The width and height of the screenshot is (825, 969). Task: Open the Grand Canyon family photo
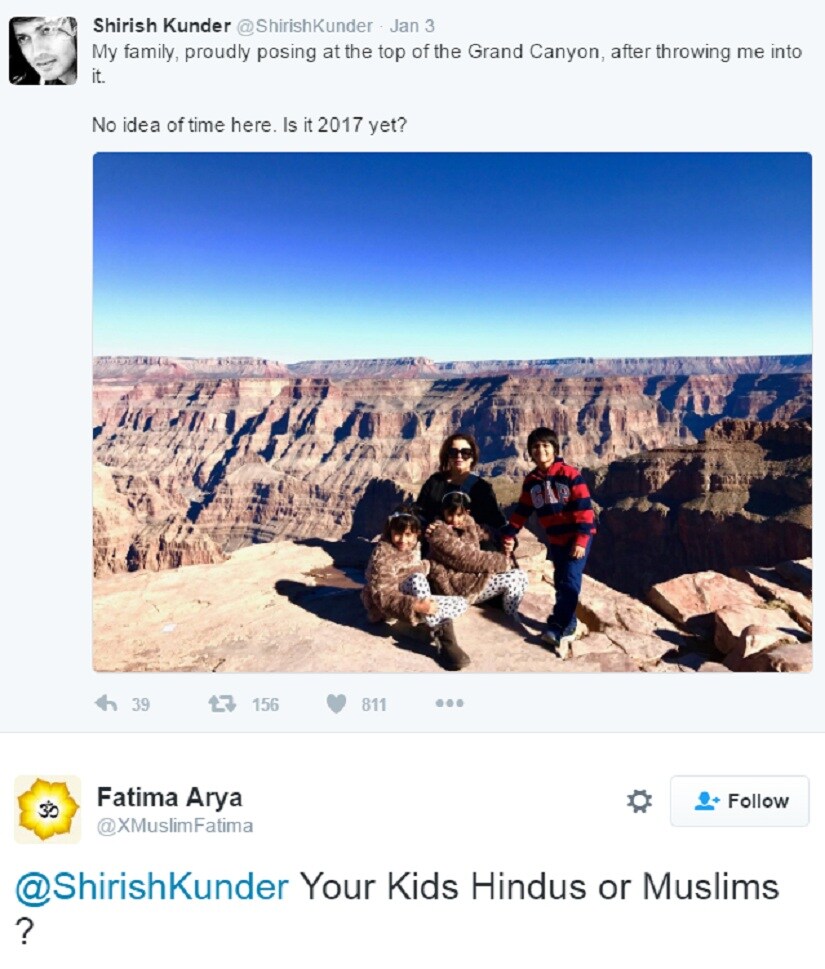click(x=452, y=412)
